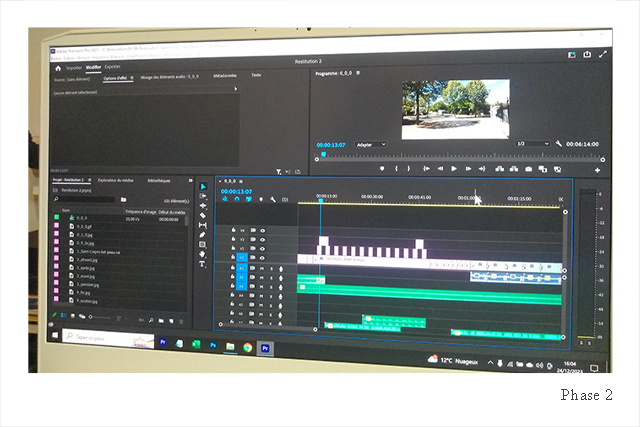Open the Programme 0_0_0 panel menu
Viewport: 640px width, 427px height.
click(x=358, y=73)
